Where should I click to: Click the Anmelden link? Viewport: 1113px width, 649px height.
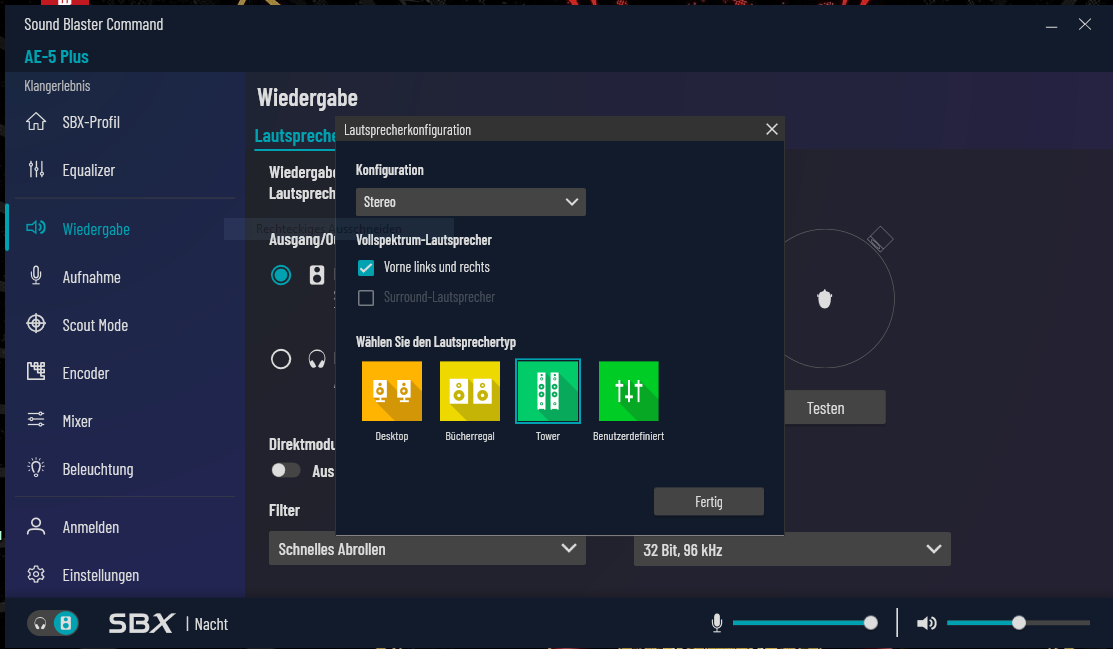[x=91, y=527]
